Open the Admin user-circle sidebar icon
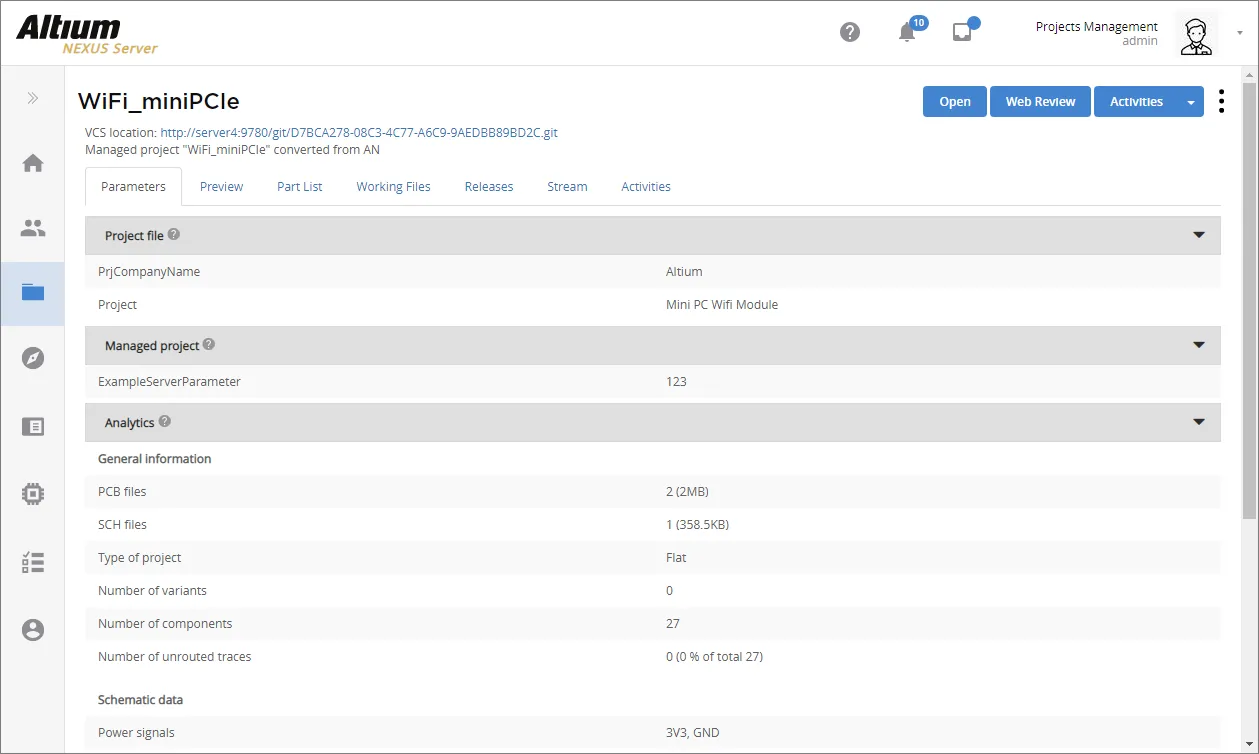Screen dimensions: 1259x754 coord(33,630)
